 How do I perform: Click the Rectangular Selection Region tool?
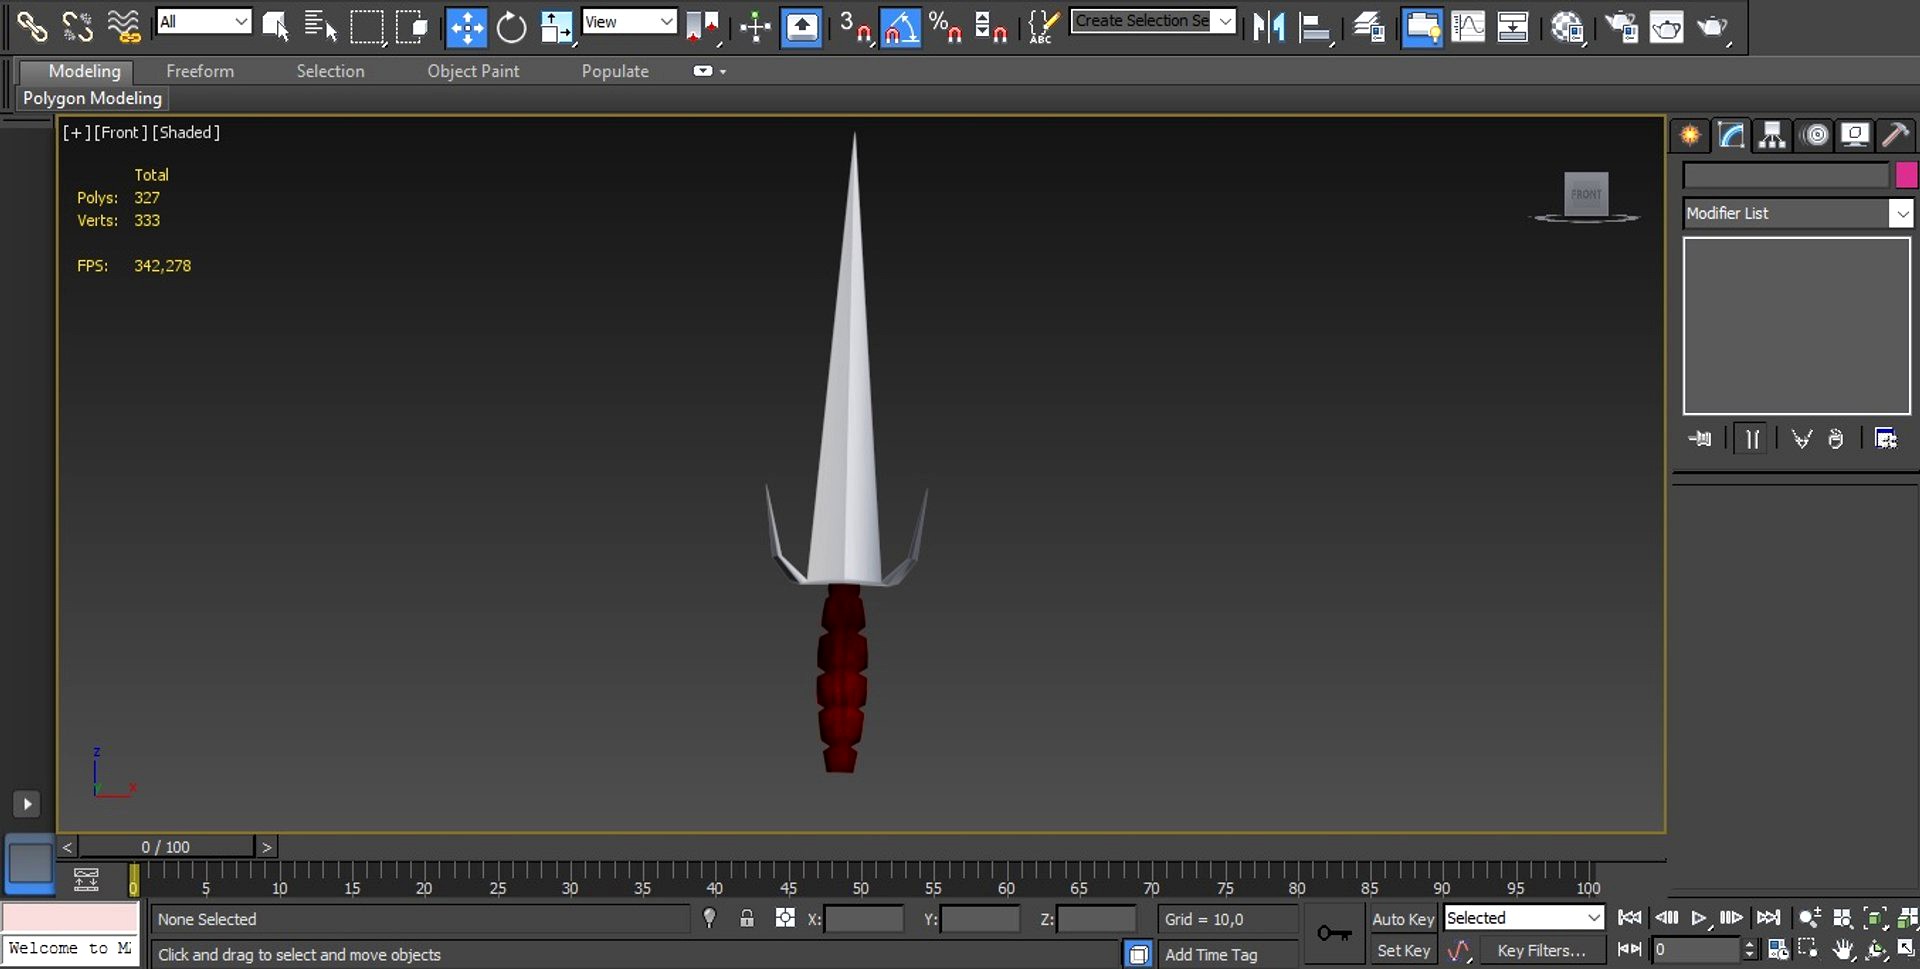pyautogui.click(x=367, y=26)
